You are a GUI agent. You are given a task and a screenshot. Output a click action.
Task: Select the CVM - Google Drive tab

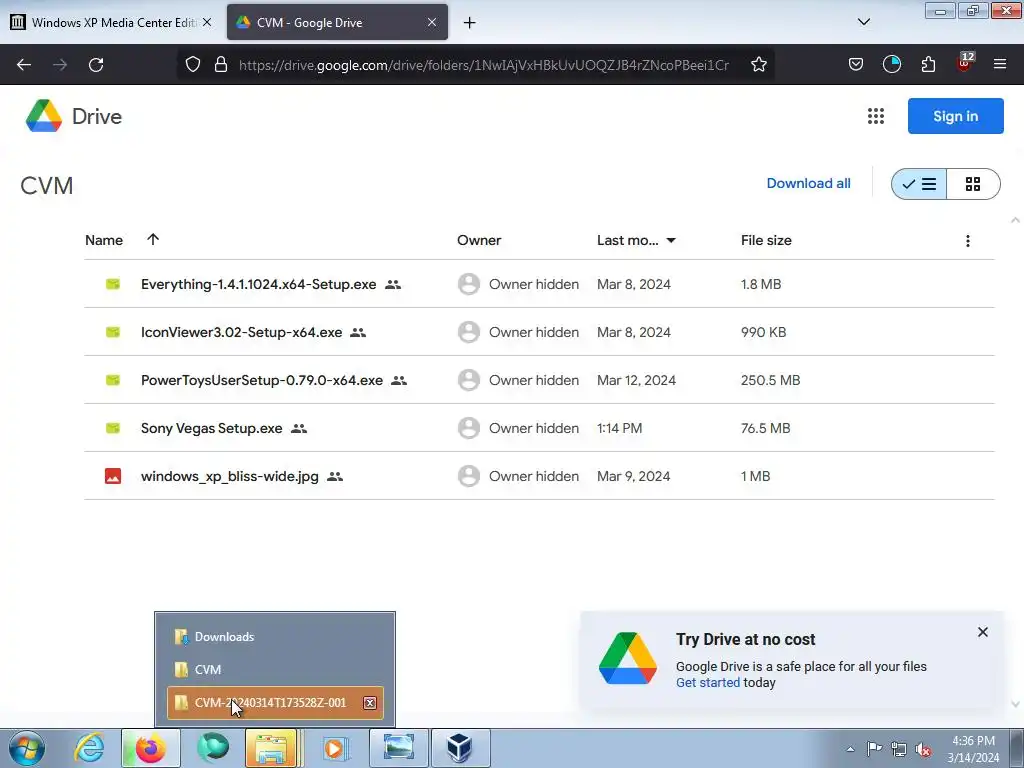pyautogui.click(x=337, y=22)
